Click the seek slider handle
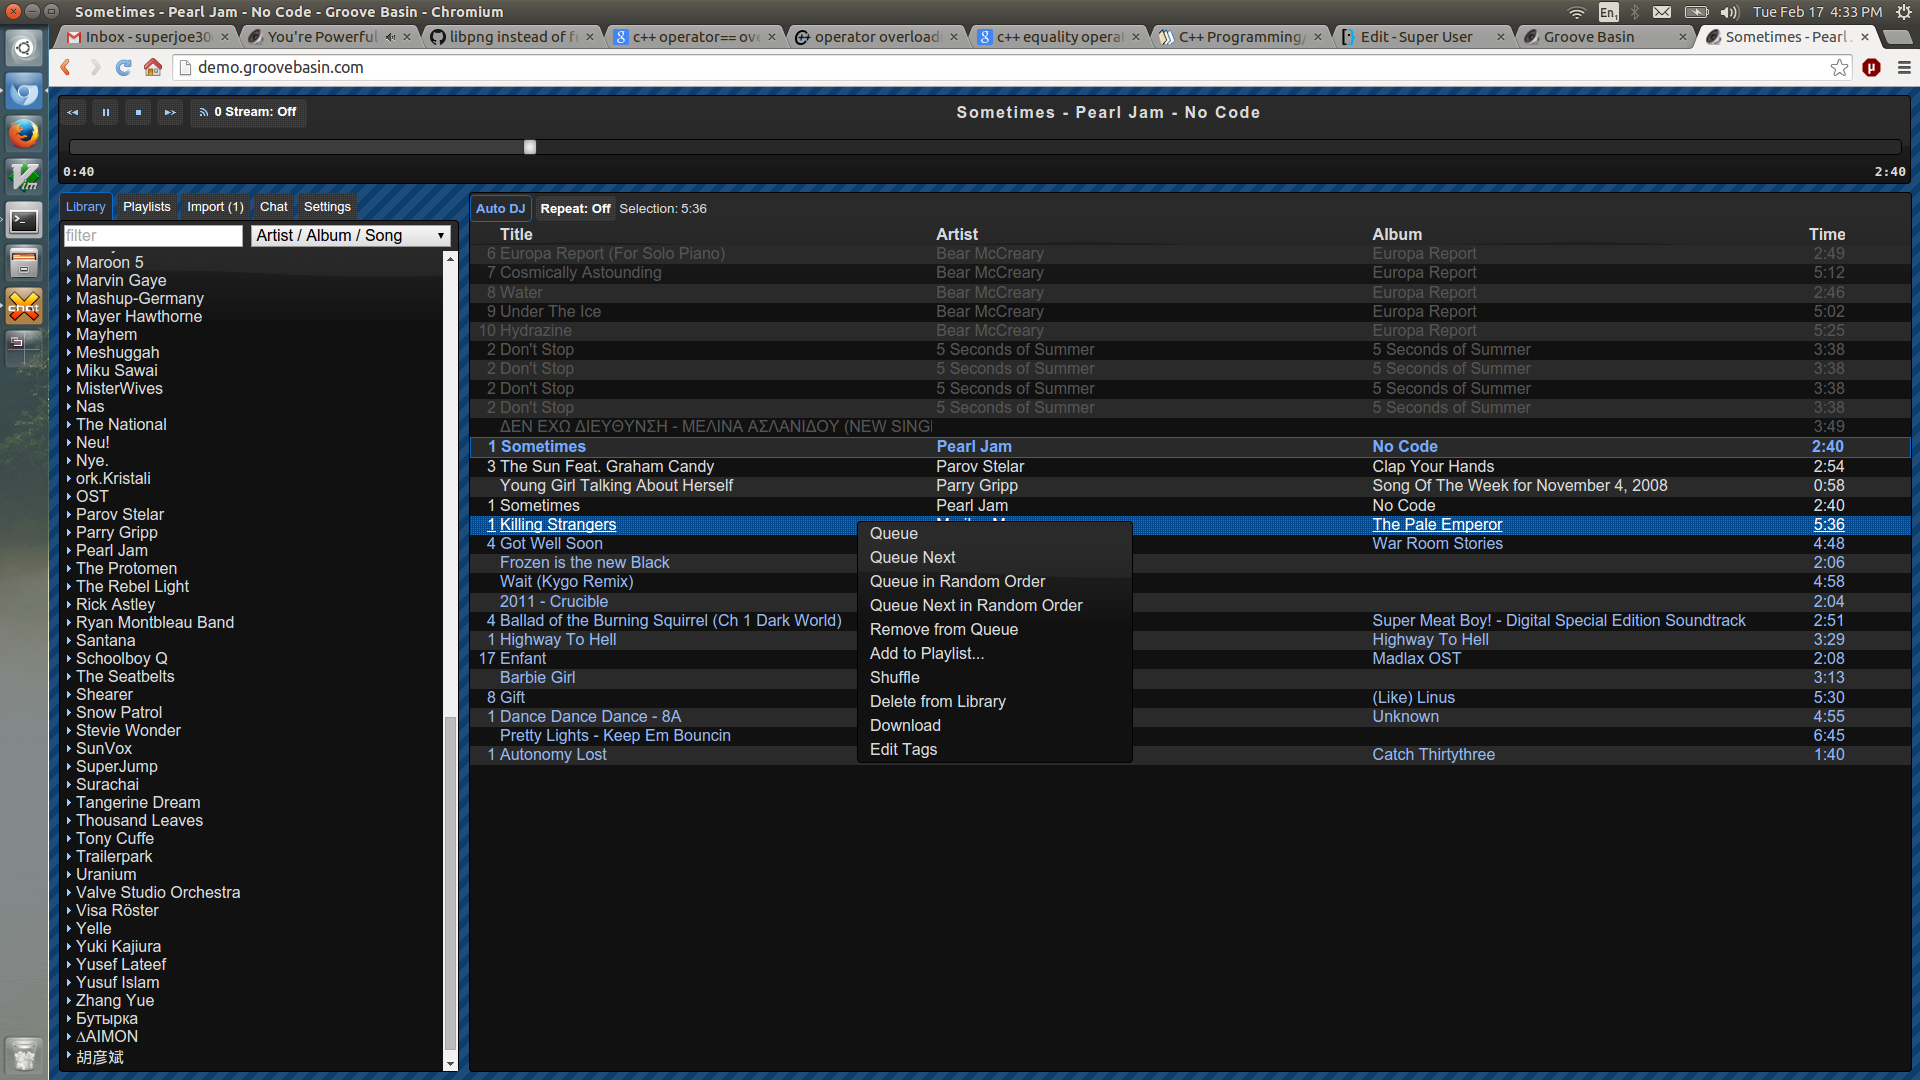Screen dimensions: 1920x1080 coord(530,147)
